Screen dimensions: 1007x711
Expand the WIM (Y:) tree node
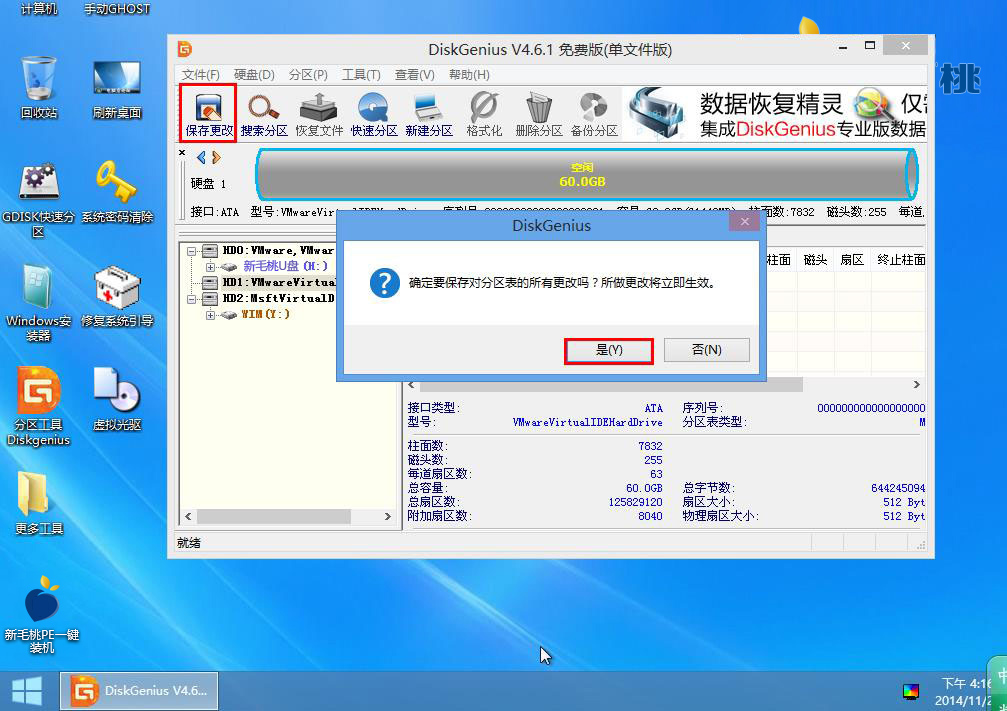210,315
